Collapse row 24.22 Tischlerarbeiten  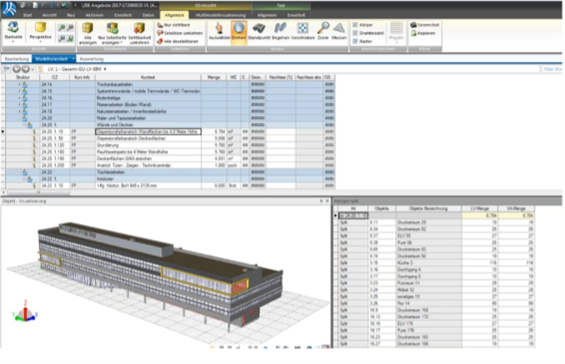19,172
